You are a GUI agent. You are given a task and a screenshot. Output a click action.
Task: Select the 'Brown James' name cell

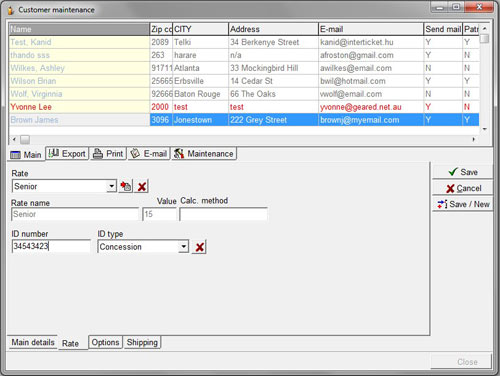(79, 120)
